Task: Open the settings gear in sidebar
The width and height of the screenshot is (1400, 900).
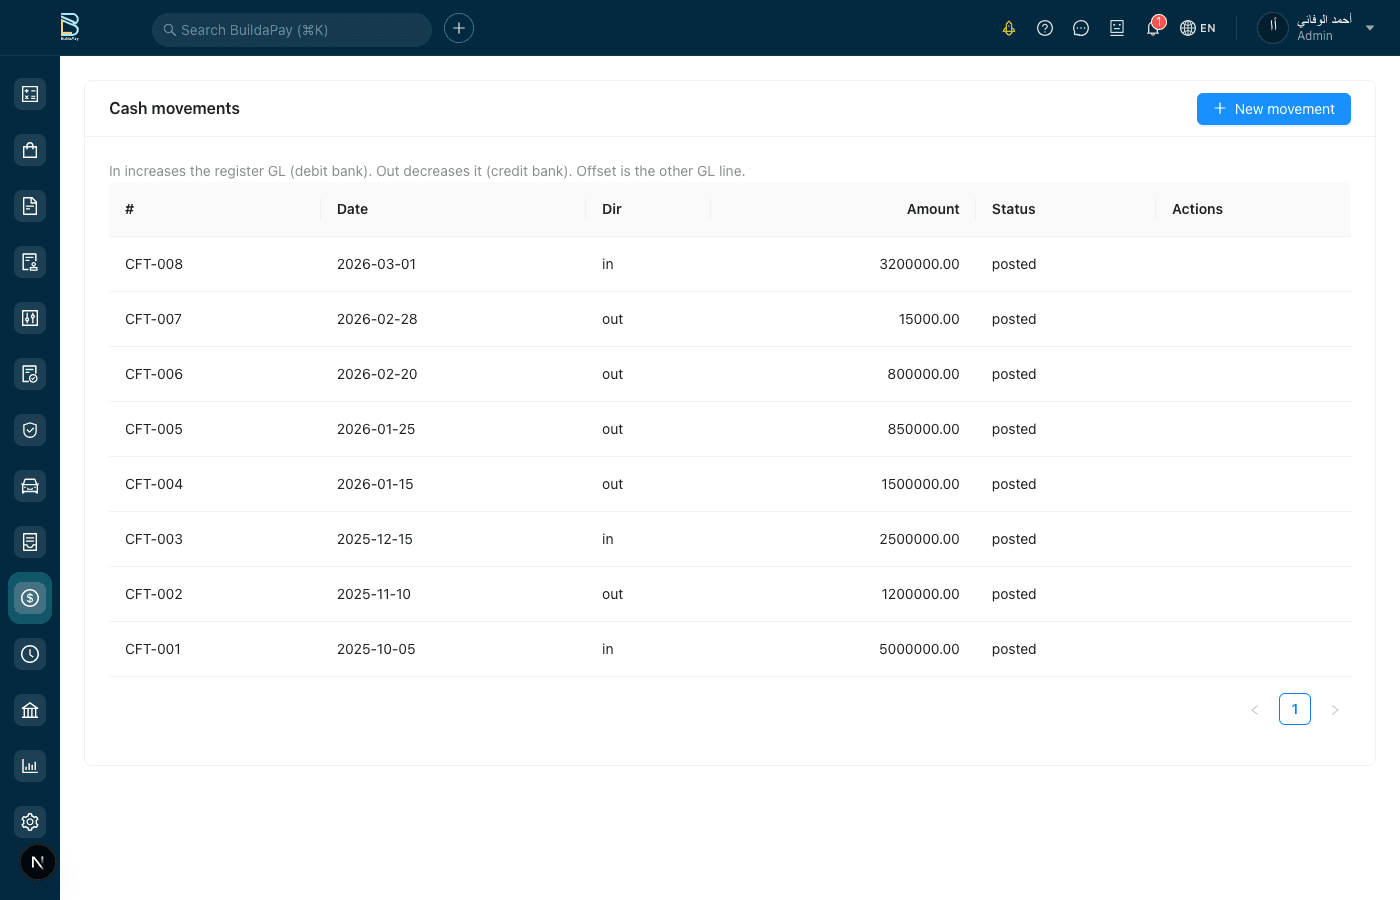Action: [x=30, y=822]
